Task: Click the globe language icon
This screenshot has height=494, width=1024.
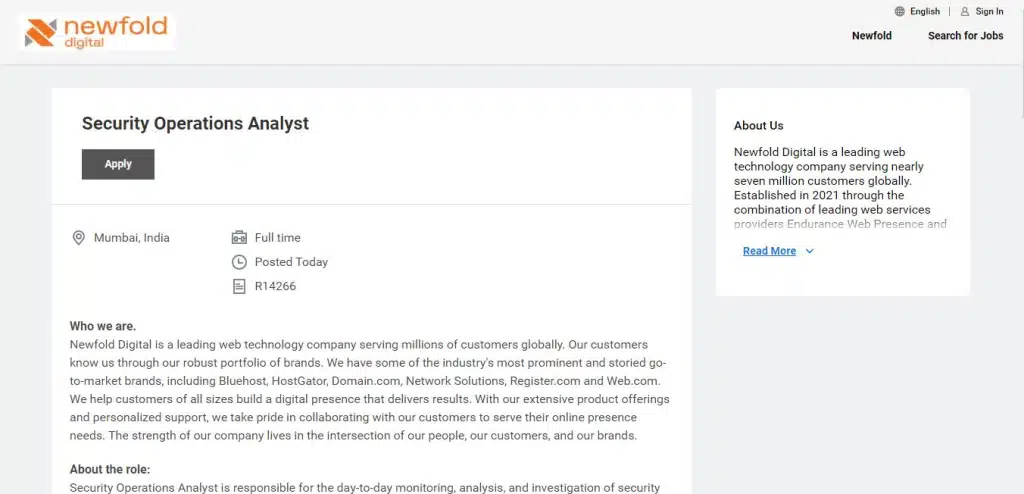Action: coord(899,11)
